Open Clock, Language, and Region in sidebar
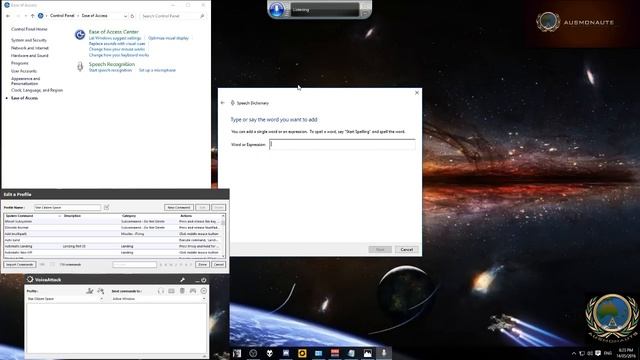Screen dimensions: 640x360 coord(37,90)
